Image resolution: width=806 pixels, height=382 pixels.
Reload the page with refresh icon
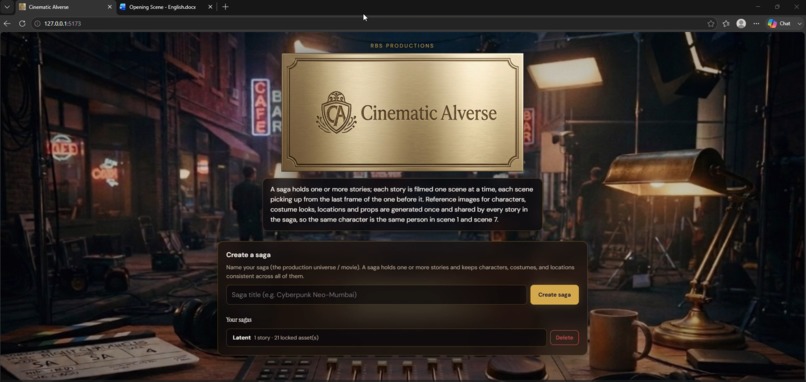click(22, 24)
